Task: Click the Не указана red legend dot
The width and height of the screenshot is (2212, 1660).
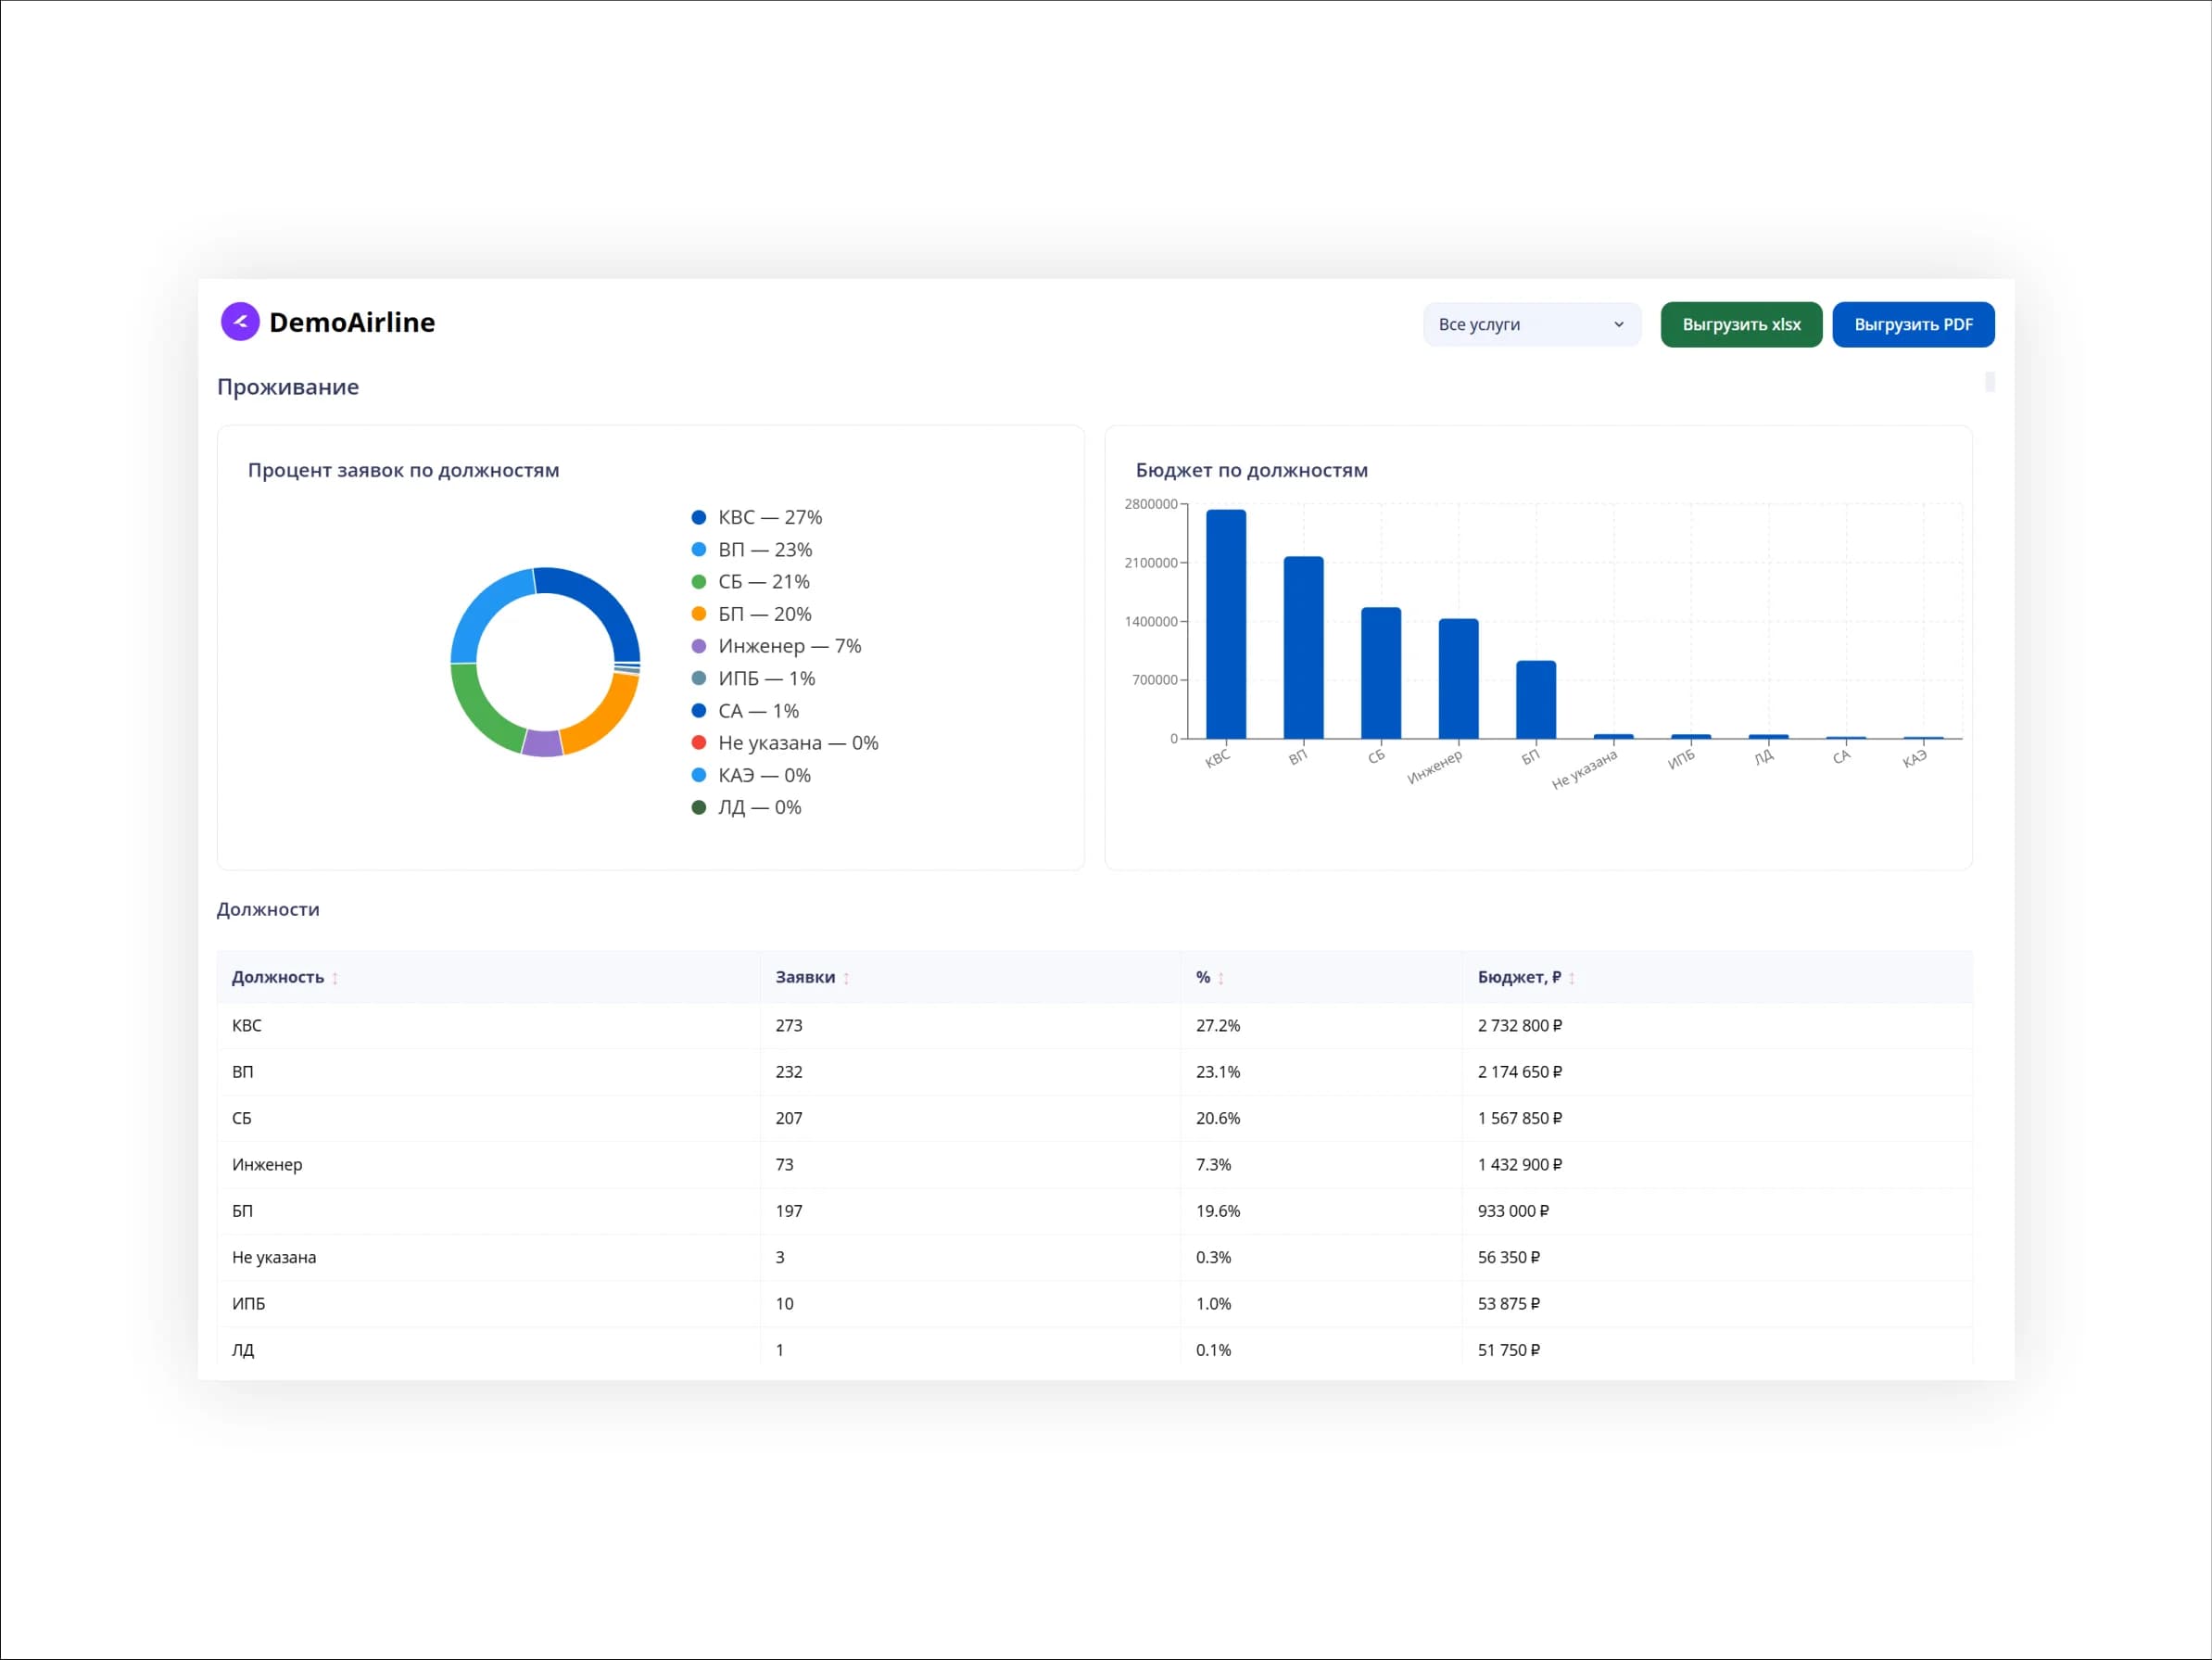Action: click(x=699, y=742)
